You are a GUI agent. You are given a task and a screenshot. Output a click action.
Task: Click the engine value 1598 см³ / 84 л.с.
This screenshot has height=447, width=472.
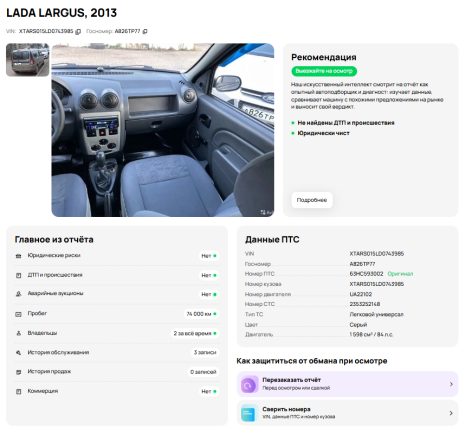click(x=371, y=335)
